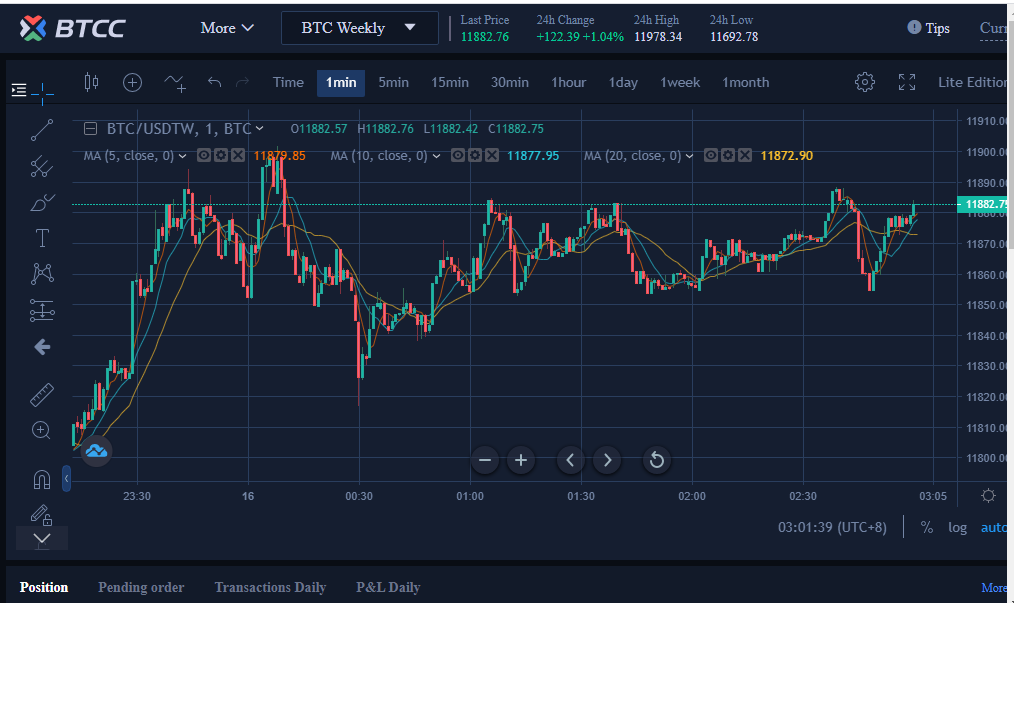Expand MA (20, close, 0) dropdown arrow
Viewport: 1024px width, 706px height.
689,156
